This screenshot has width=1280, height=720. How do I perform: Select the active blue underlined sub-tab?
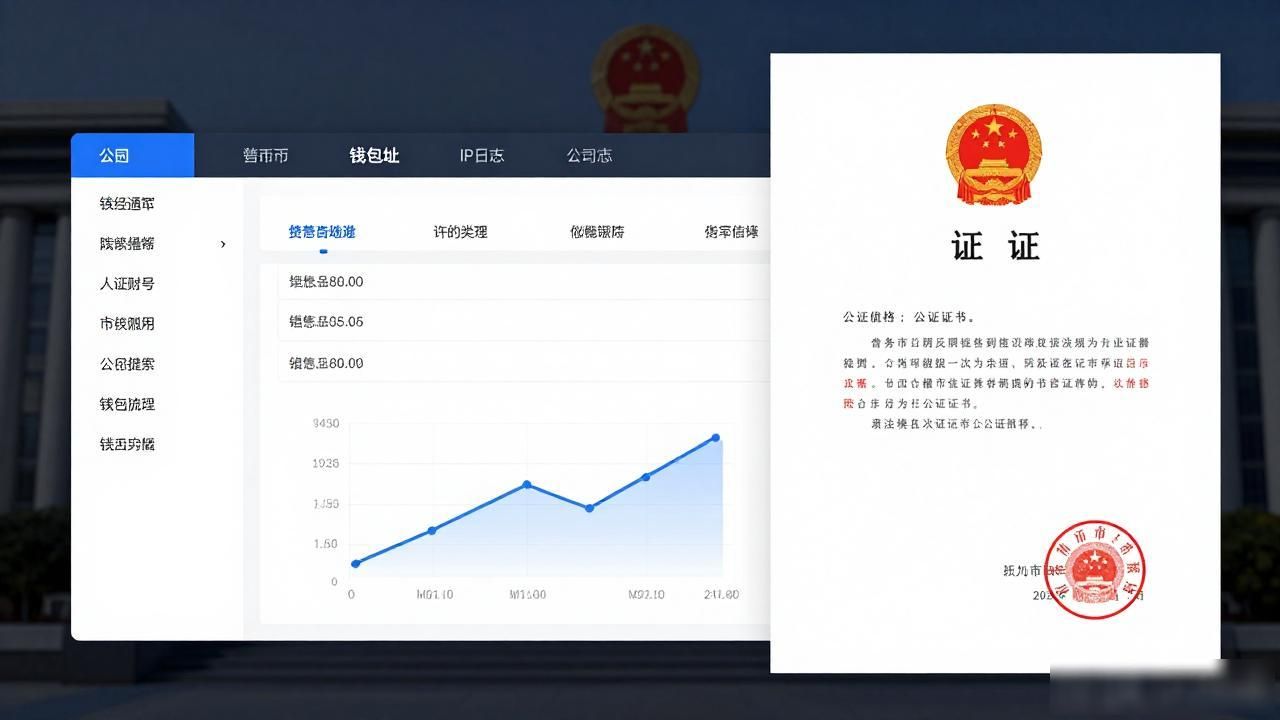pos(322,232)
